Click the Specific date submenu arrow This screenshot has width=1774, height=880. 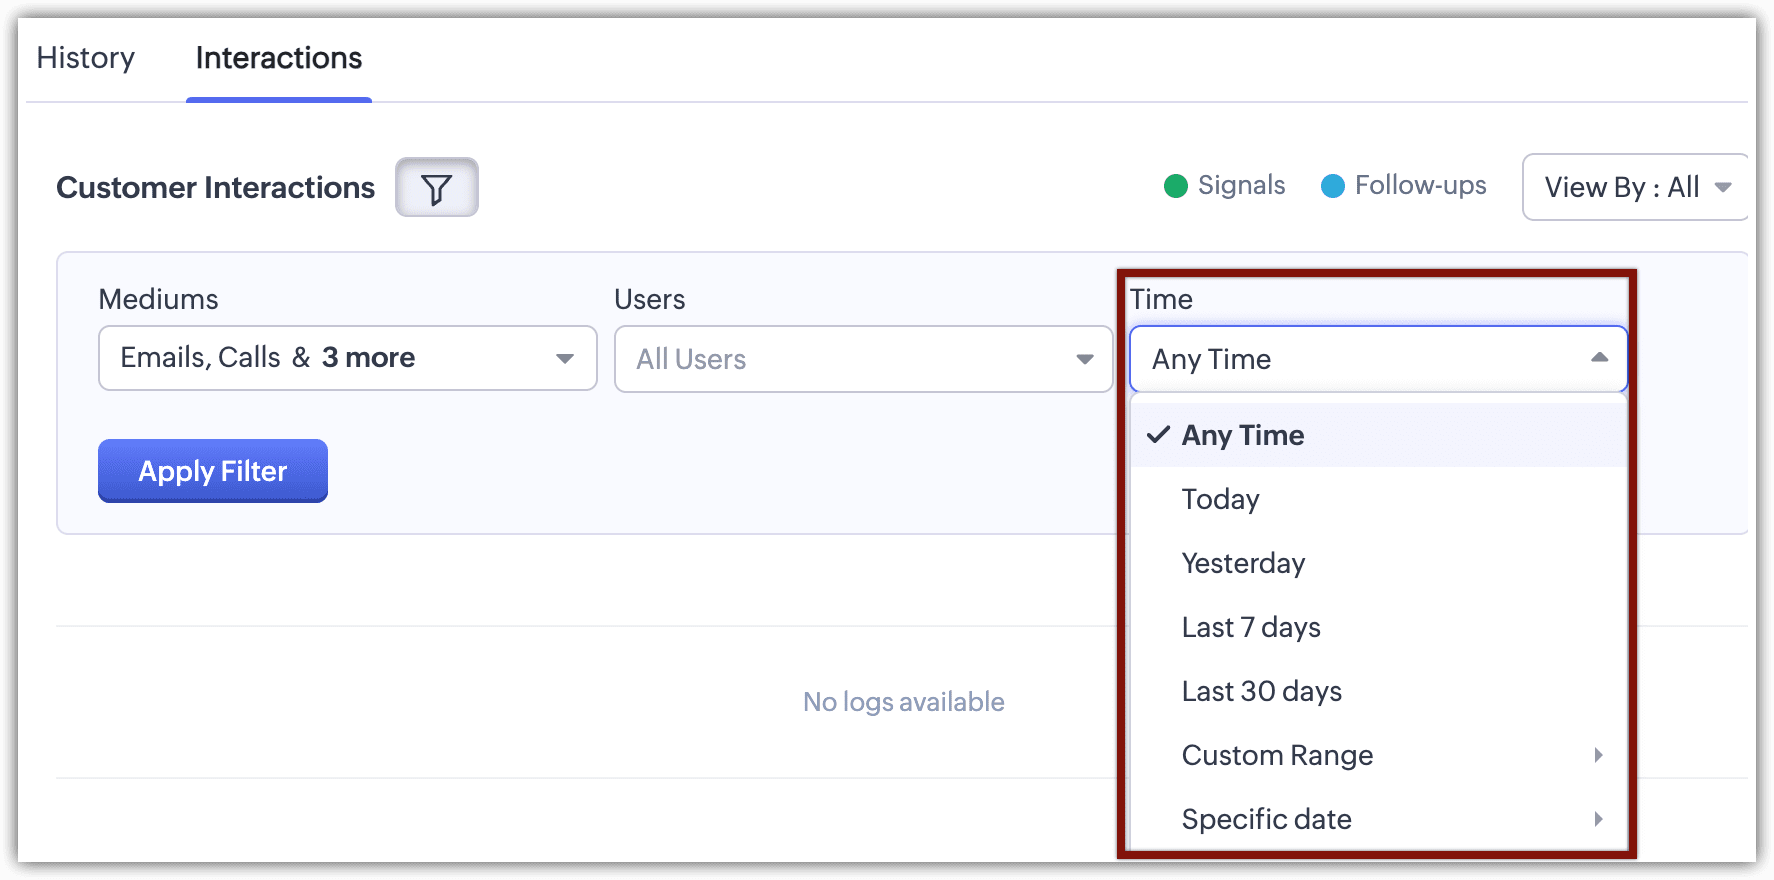click(1598, 819)
